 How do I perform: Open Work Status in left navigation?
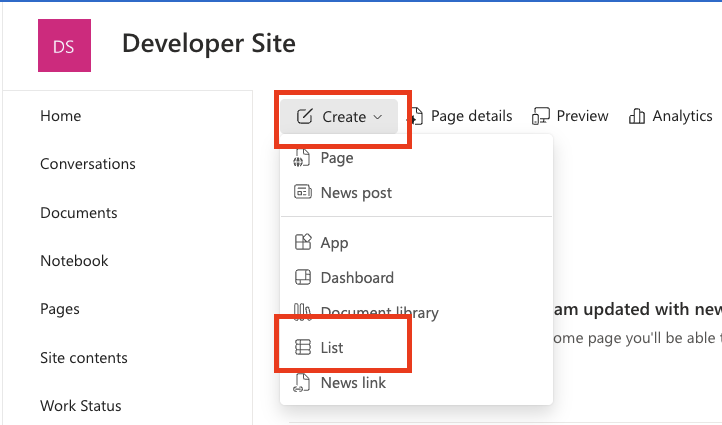click(81, 406)
